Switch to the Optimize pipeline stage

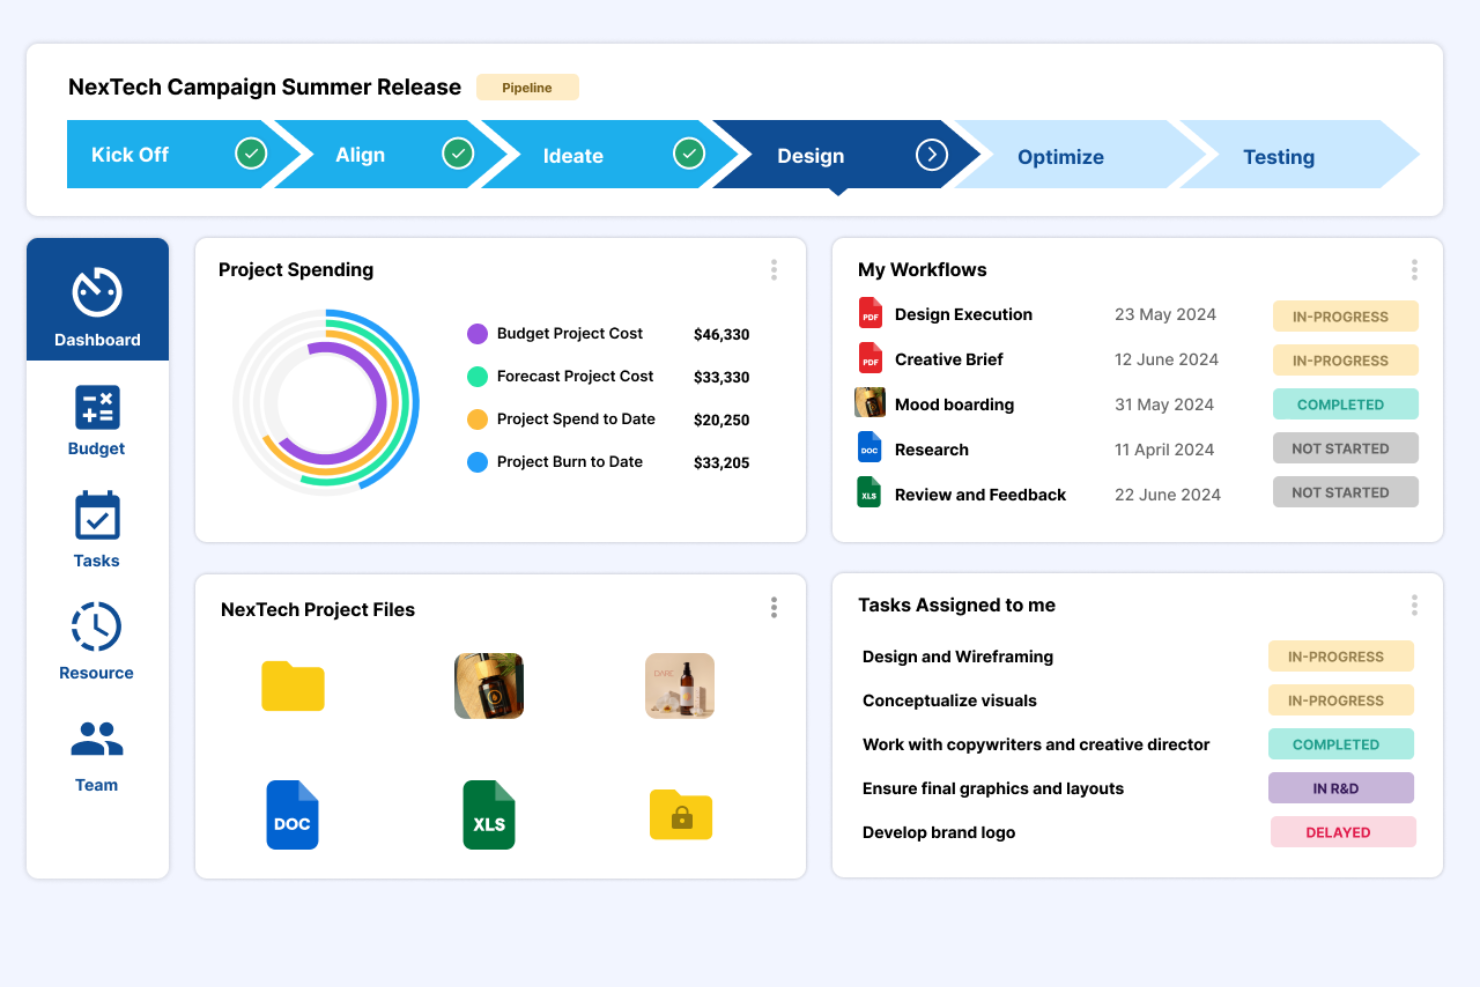1060,156
